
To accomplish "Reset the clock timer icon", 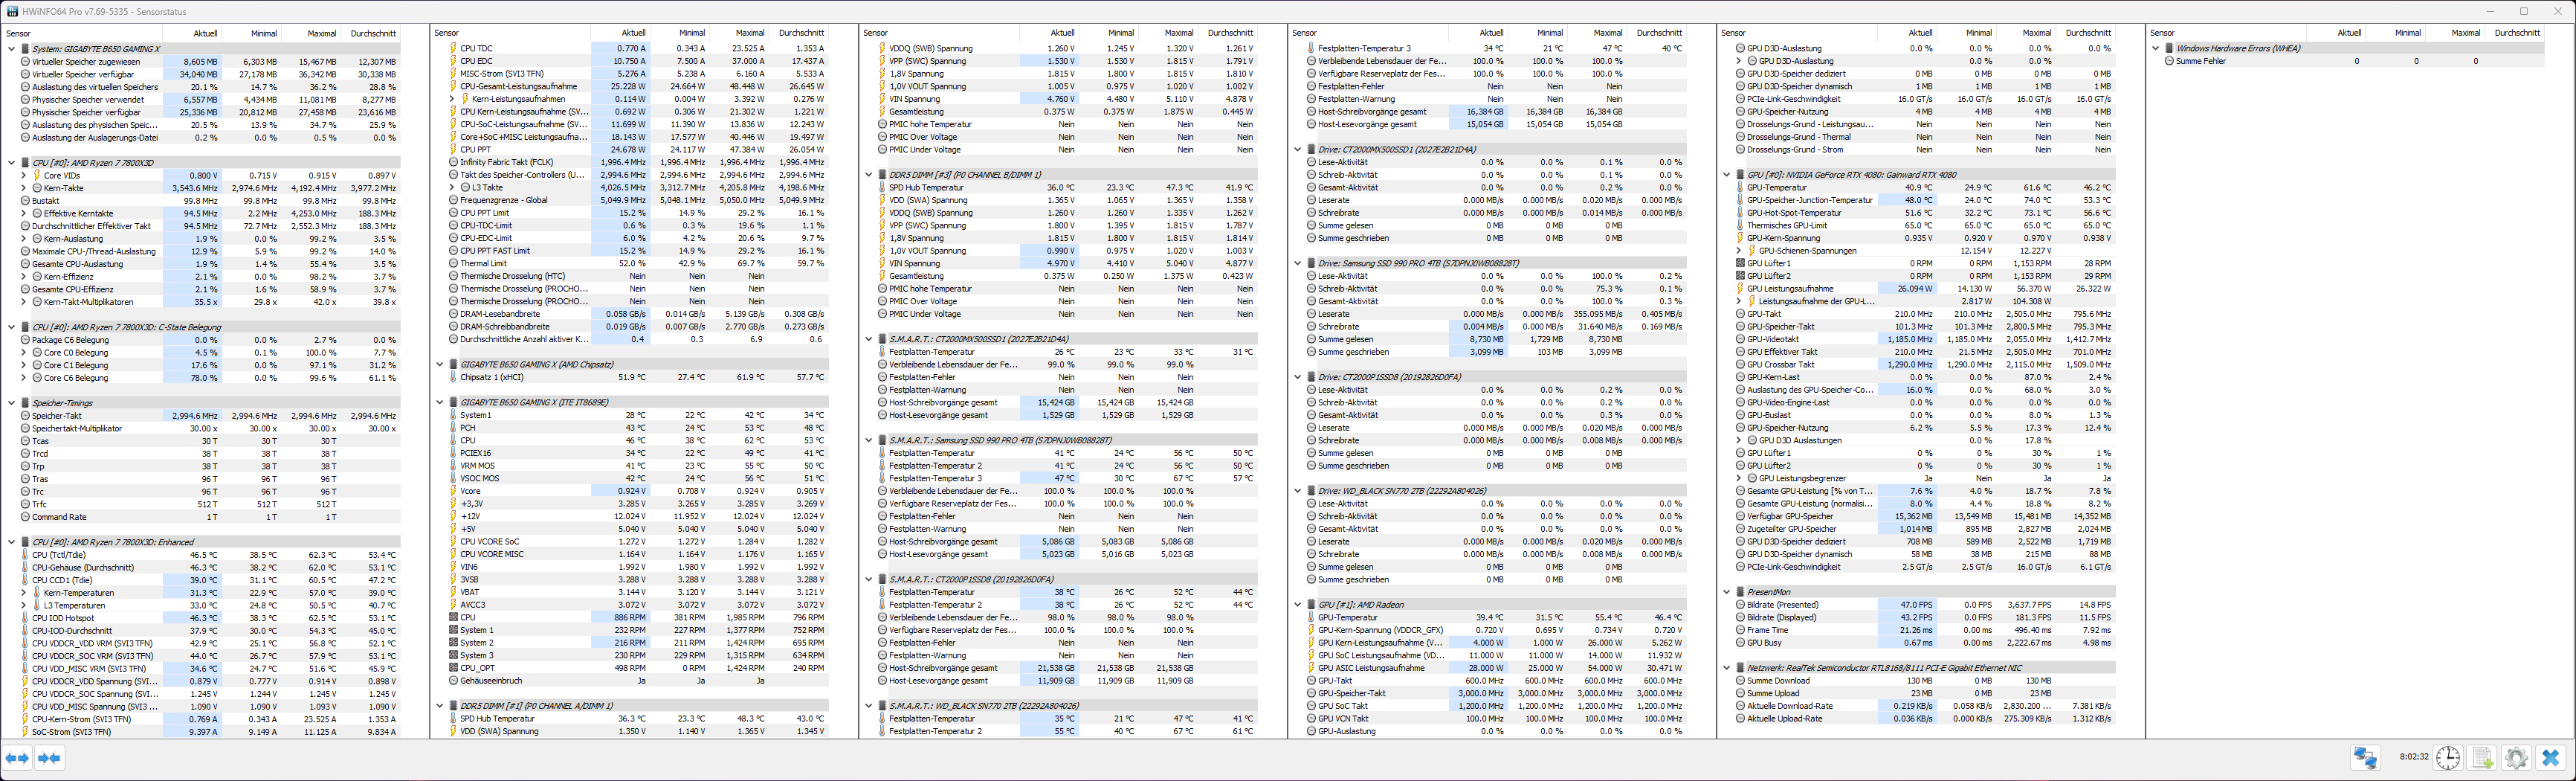I will [2448, 758].
